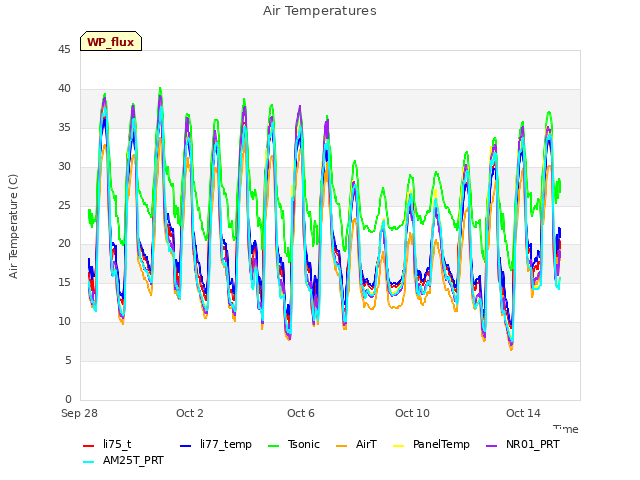Click the red li75_t legend color marker

coord(89,446)
